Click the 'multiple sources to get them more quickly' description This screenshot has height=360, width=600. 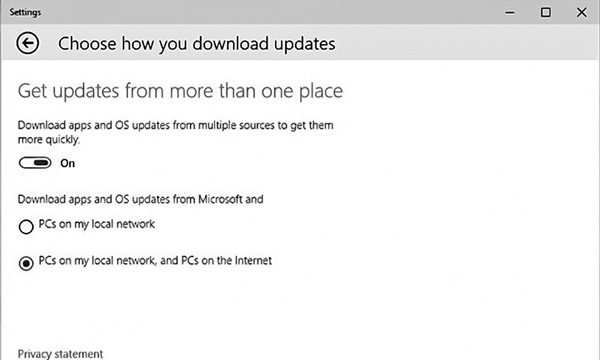(x=176, y=132)
